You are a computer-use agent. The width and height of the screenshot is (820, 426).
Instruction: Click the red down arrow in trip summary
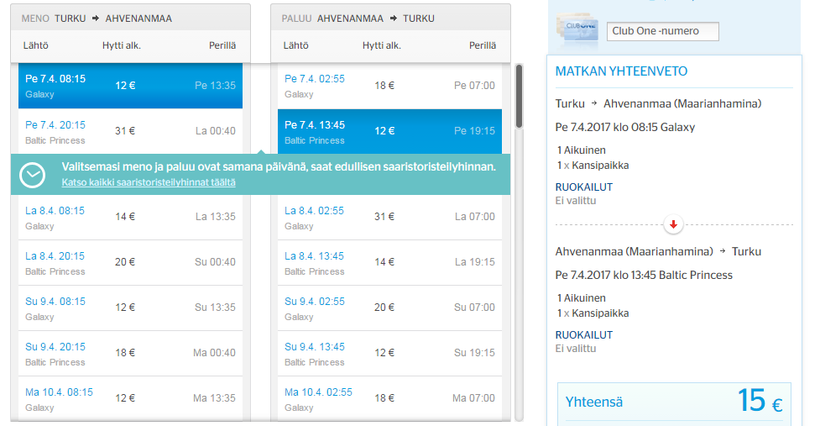[x=675, y=224]
